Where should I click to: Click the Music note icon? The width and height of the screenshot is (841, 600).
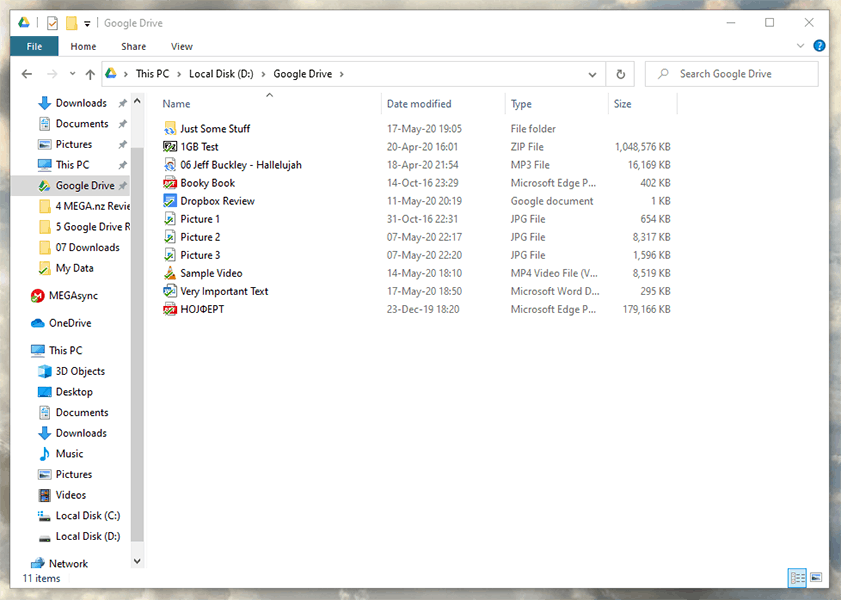pos(45,454)
